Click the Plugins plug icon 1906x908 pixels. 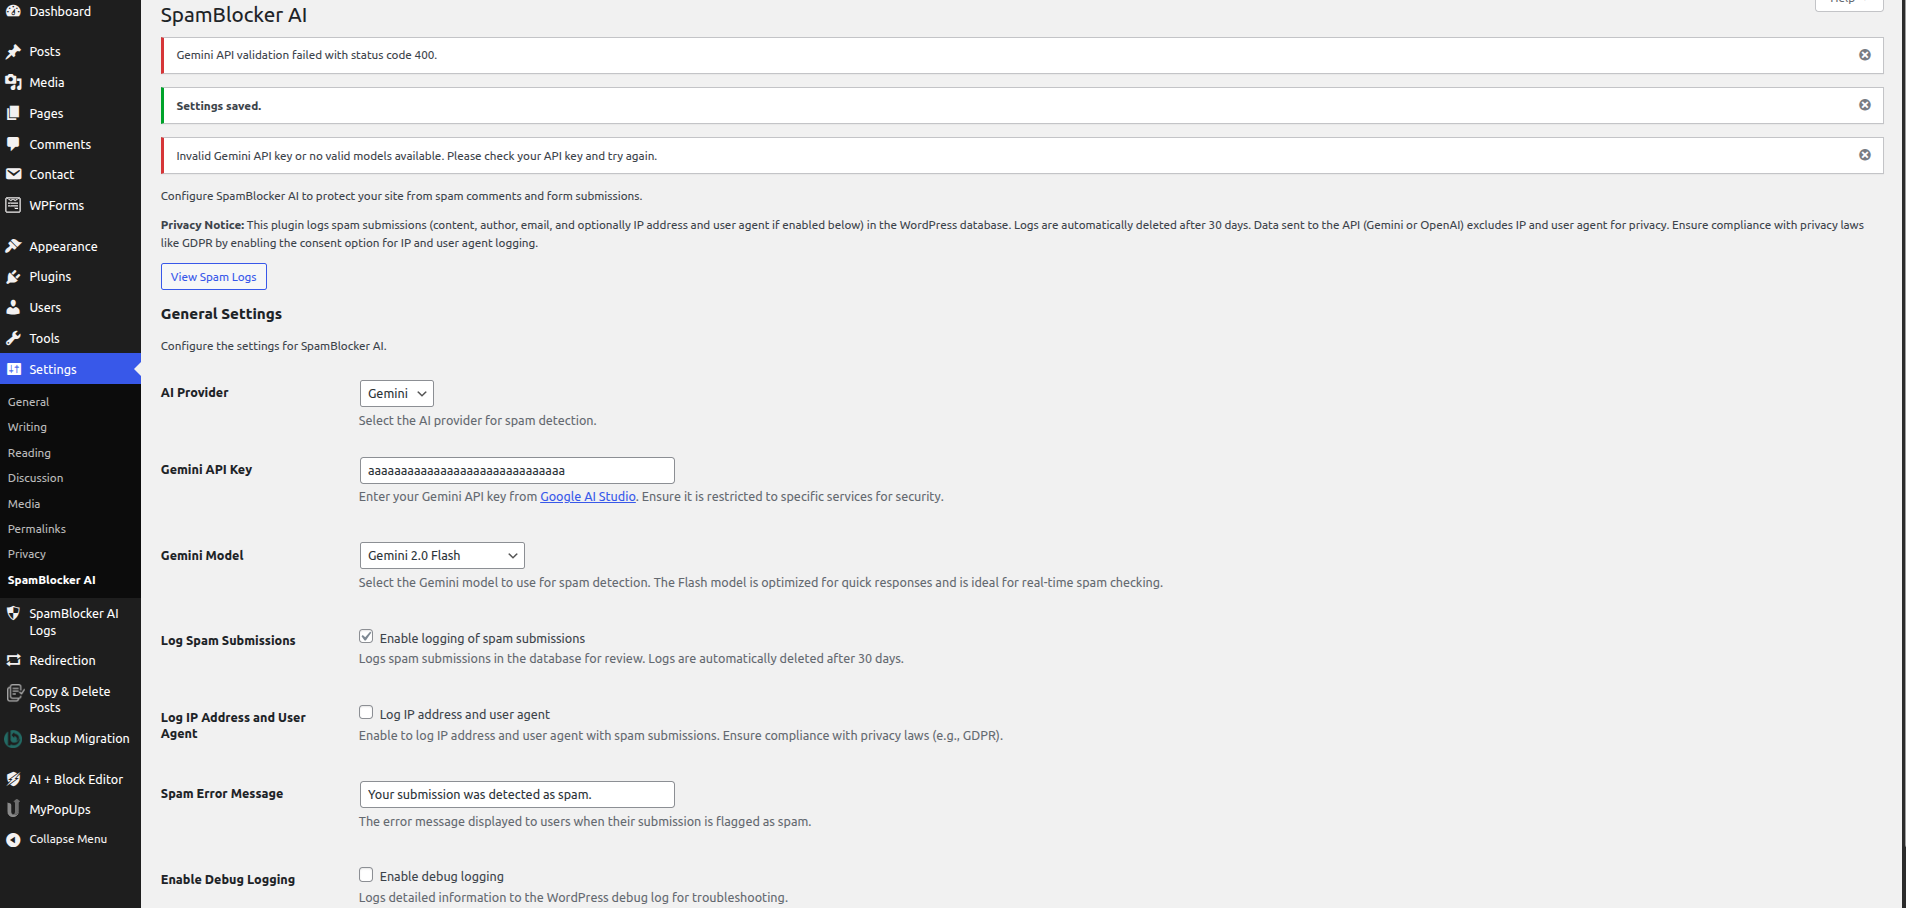(x=13, y=277)
